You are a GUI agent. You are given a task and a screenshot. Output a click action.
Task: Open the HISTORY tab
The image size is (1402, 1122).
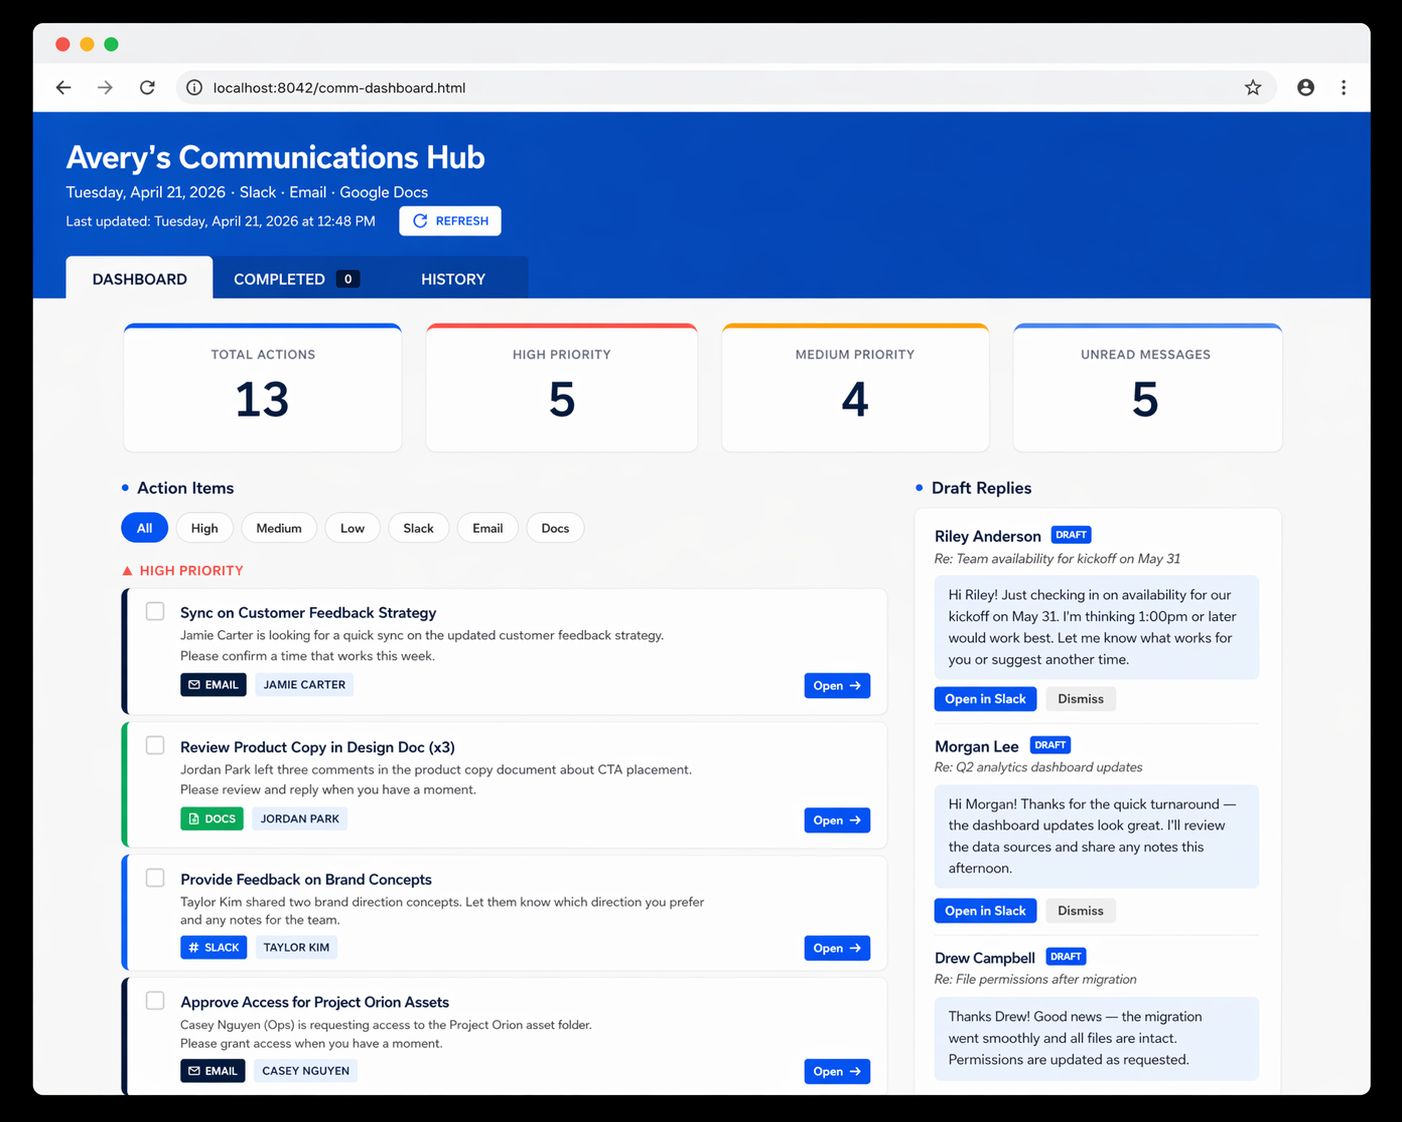pos(452,278)
